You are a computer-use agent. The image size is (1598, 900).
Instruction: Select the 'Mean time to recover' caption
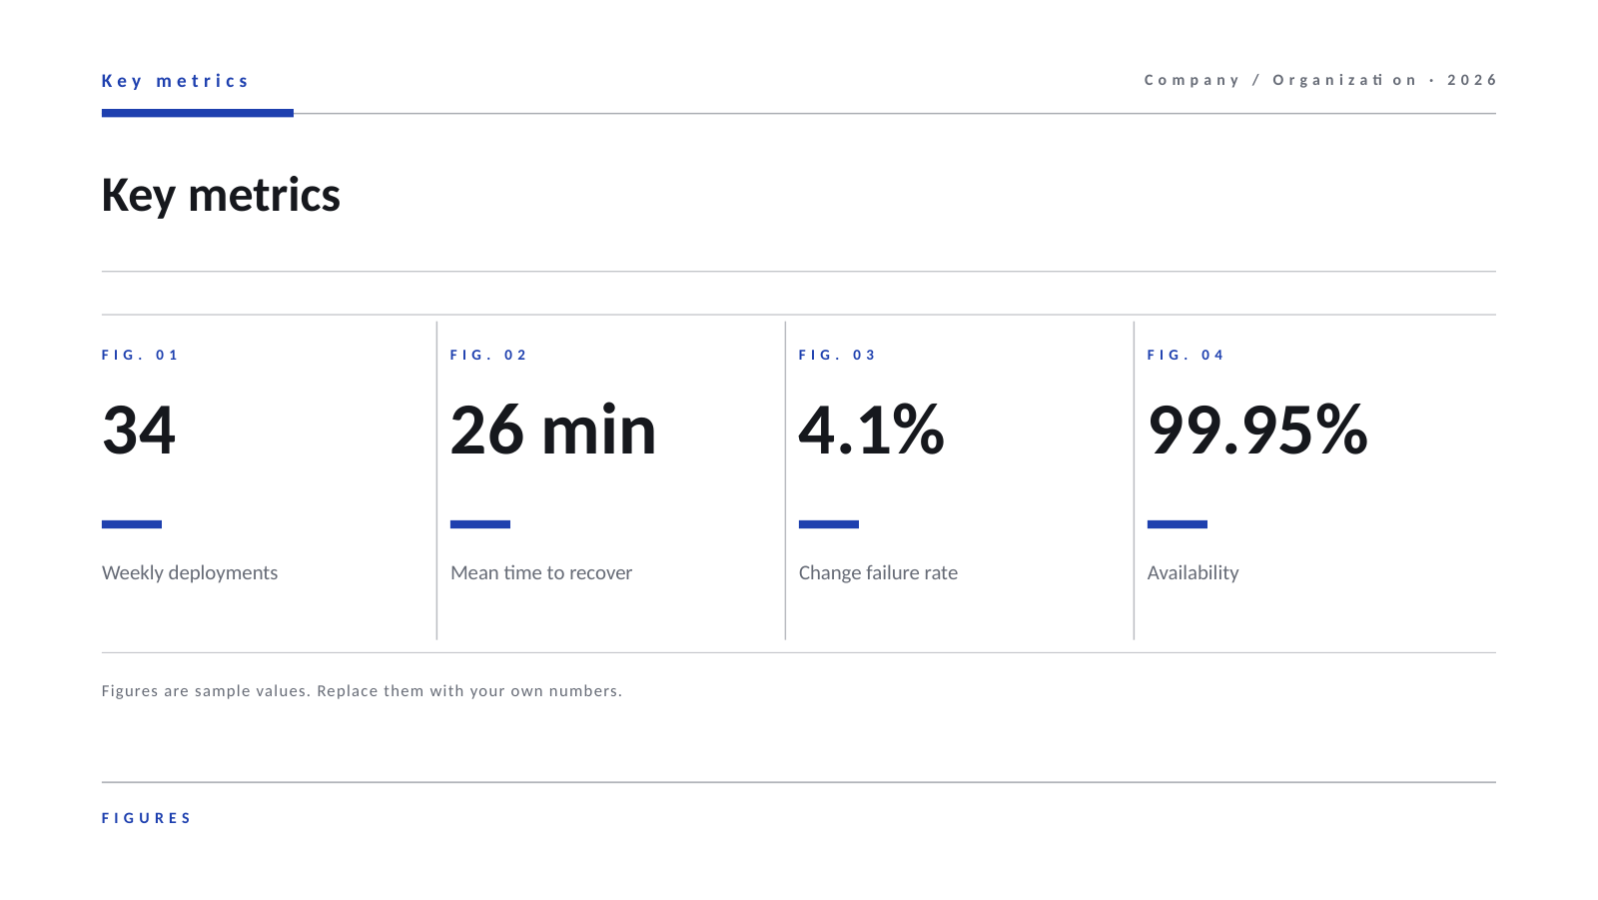[x=541, y=573]
